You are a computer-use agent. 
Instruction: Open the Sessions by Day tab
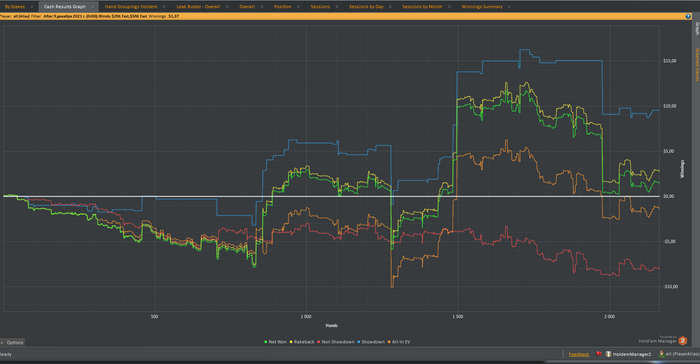tap(366, 7)
